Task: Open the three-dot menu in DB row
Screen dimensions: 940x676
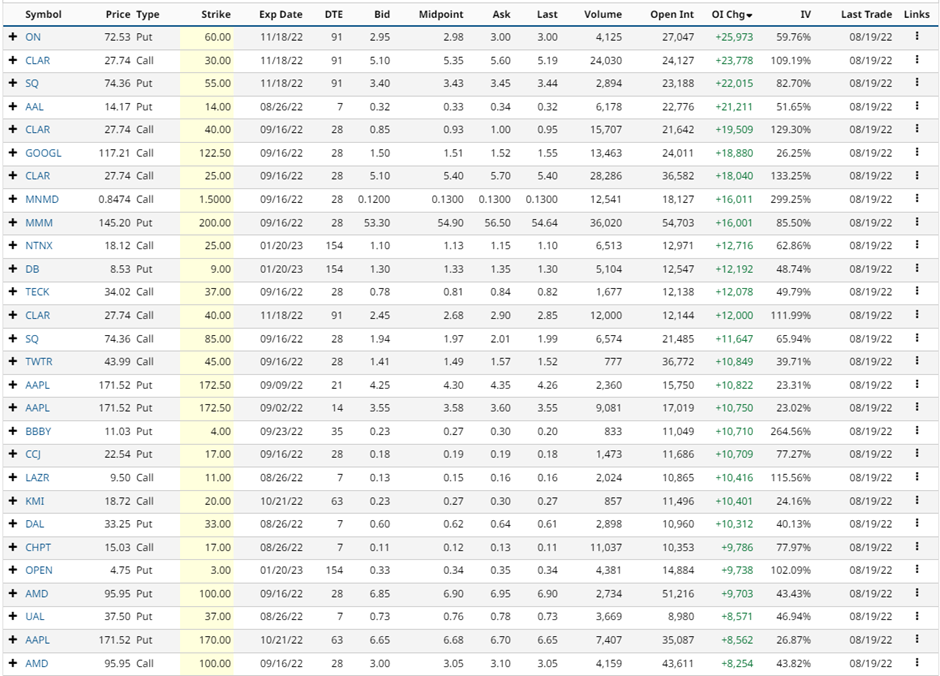Action: point(917,268)
